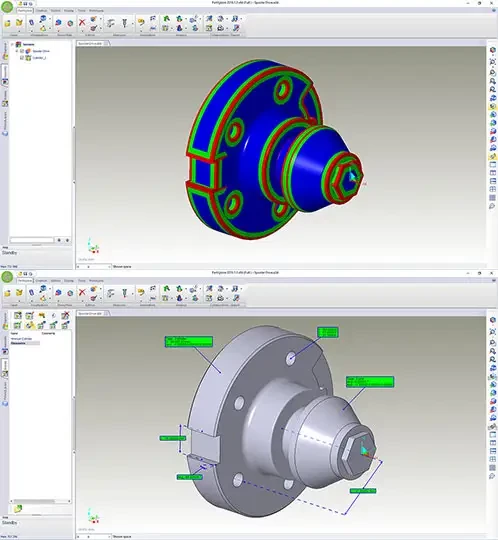Switch to second ribbon tab in upper window

[42, 11]
